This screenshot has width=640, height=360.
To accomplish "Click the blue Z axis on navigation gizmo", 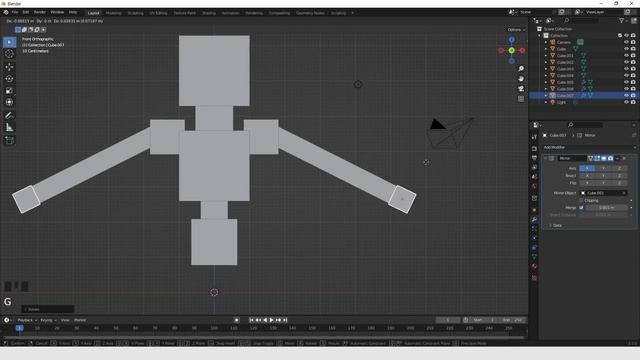I will [x=512, y=40].
